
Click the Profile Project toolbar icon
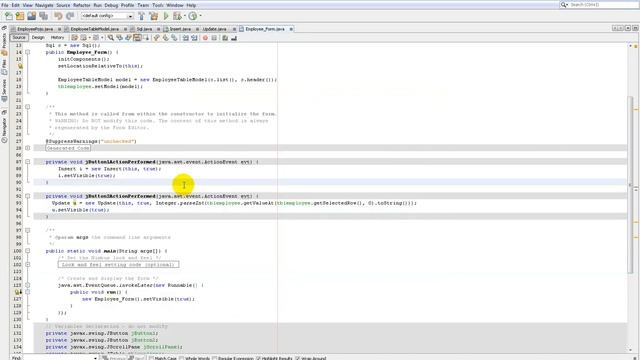pyautogui.click(x=193, y=16)
